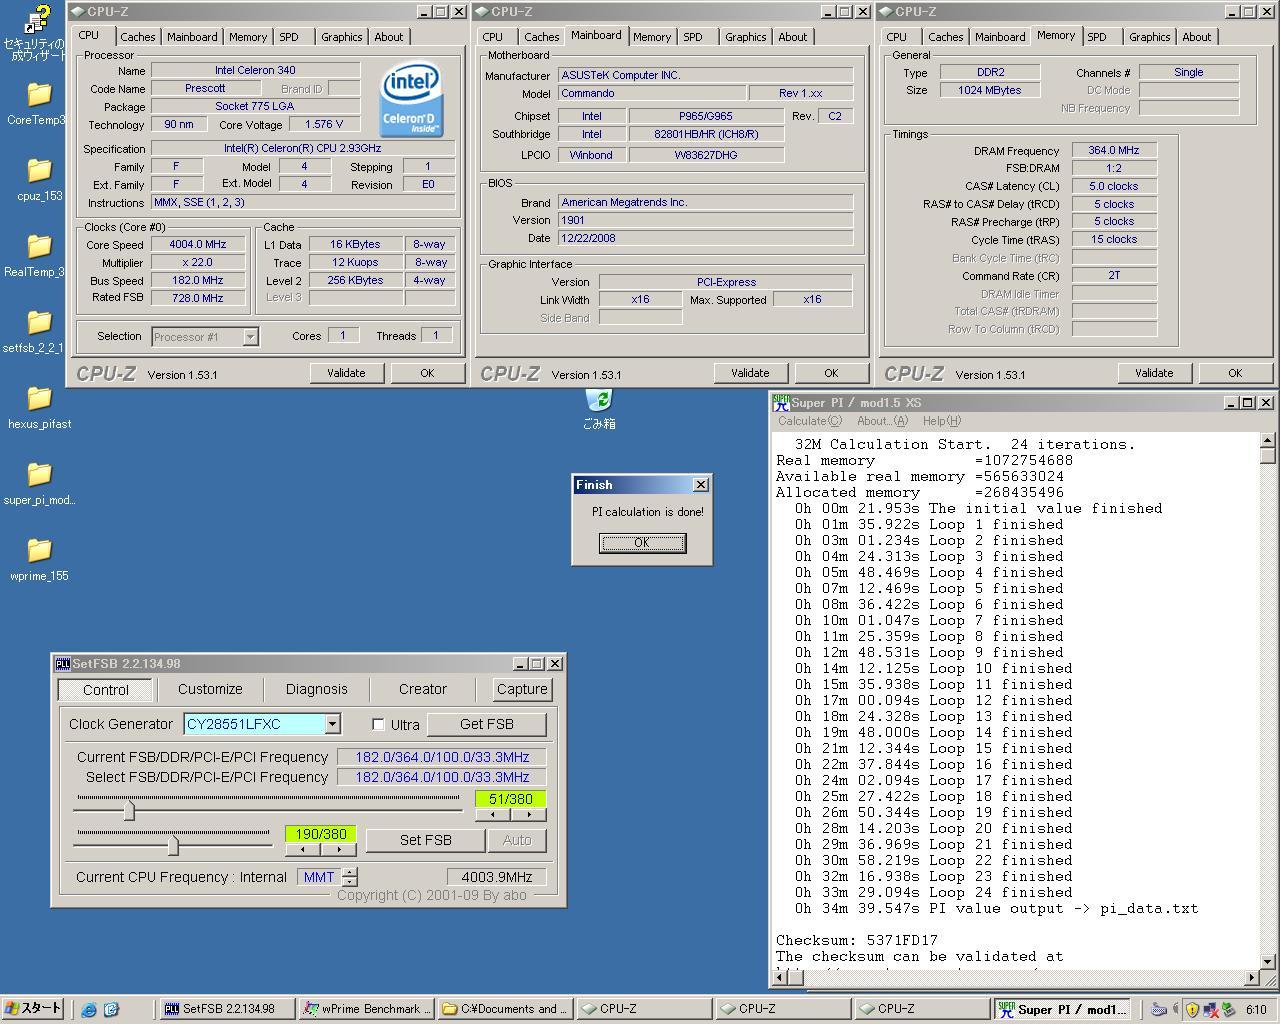Image resolution: width=1280 pixels, height=1024 pixels.
Task: Click Internet Explorer quick launch icon
Action: coord(89,1009)
